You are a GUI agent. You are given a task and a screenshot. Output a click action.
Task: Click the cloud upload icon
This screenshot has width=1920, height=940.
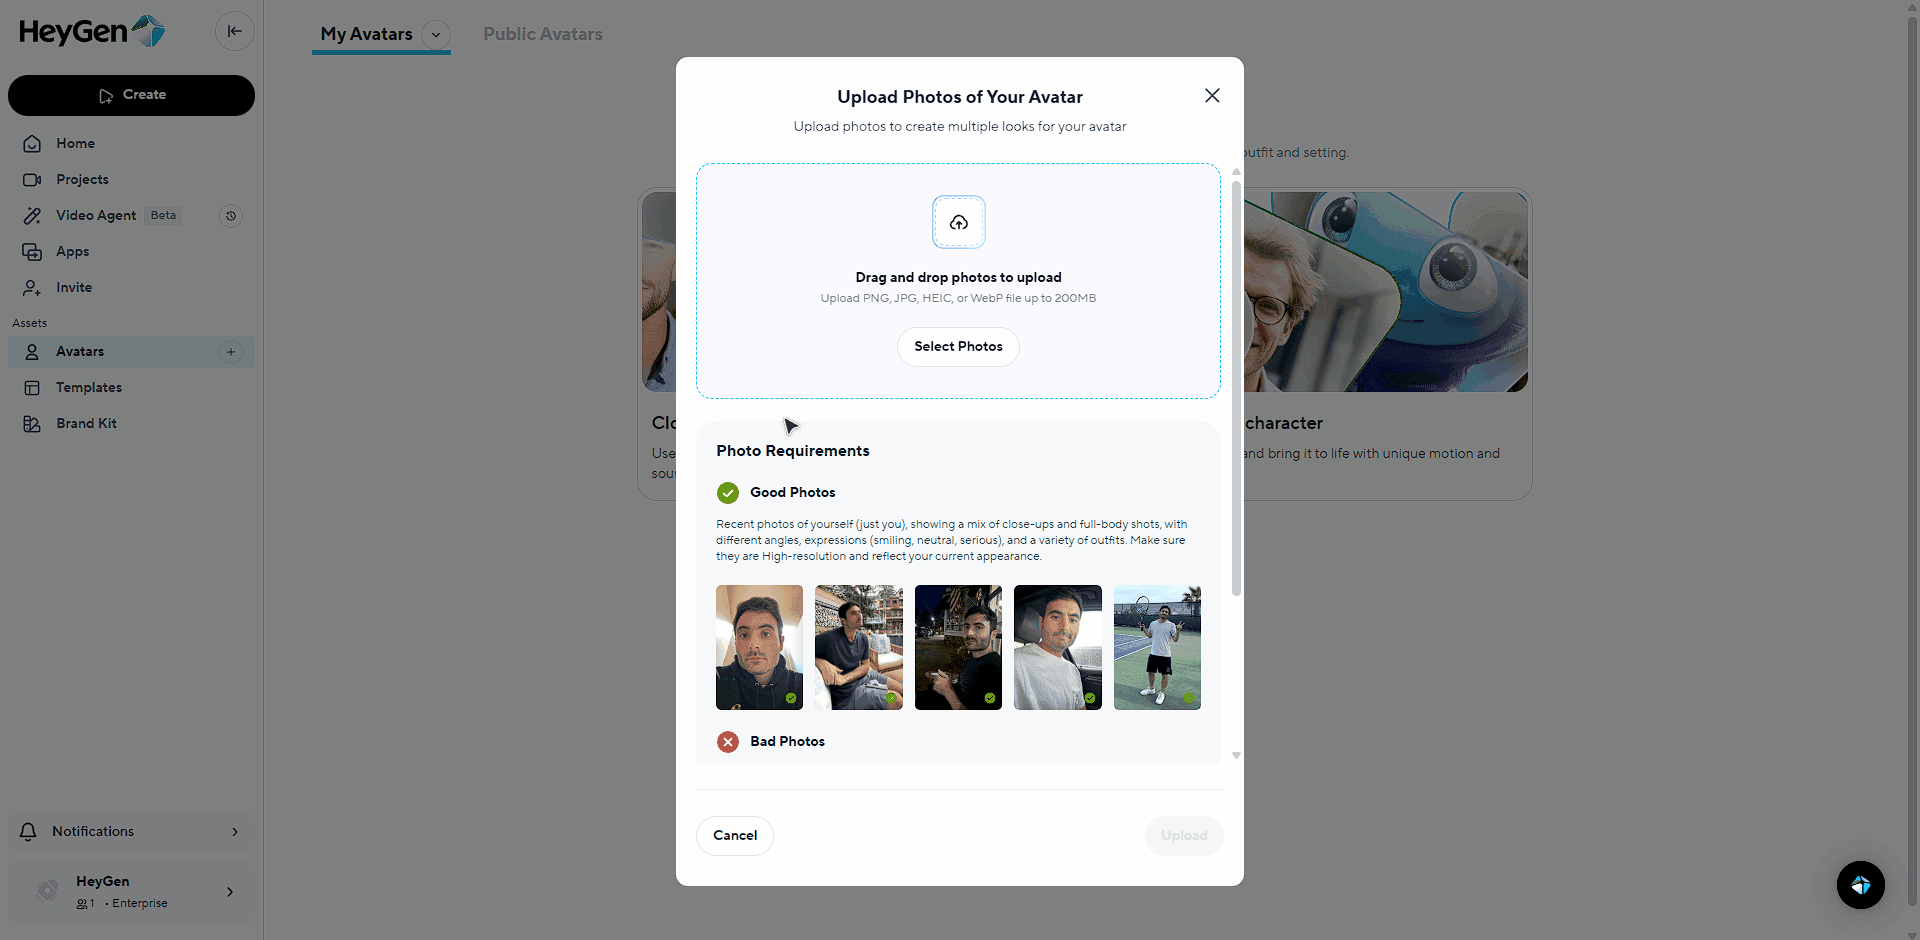click(x=958, y=222)
